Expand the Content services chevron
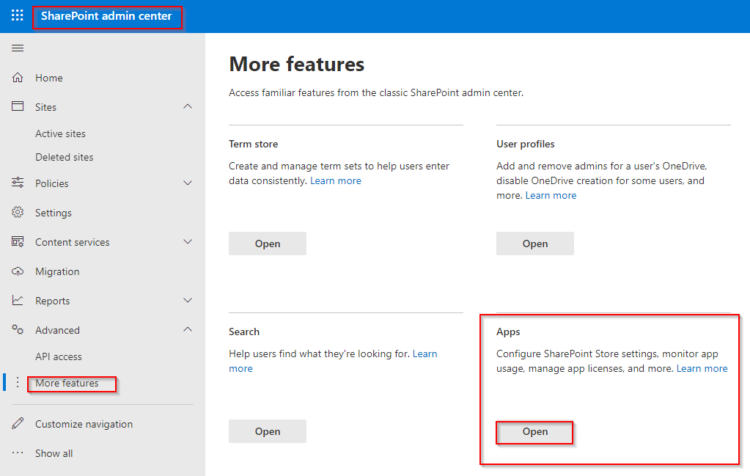This screenshot has height=476, width=750. 188,242
